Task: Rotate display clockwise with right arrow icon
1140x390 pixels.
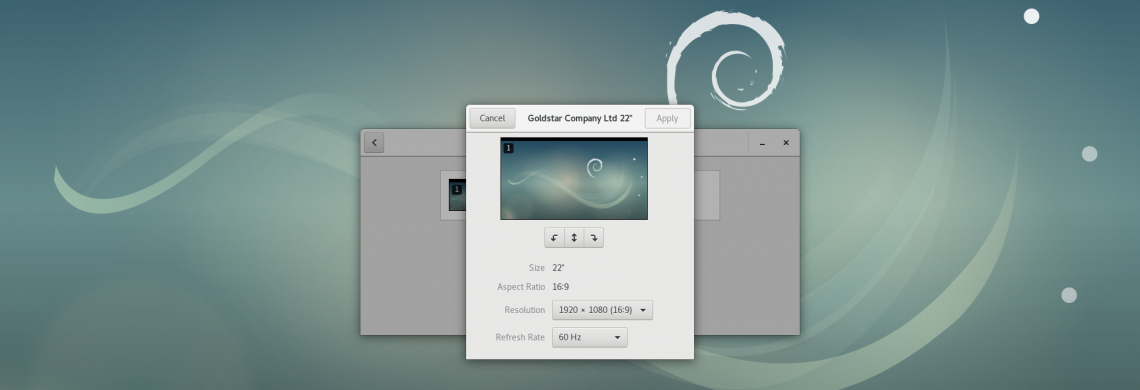Action: pos(594,238)
